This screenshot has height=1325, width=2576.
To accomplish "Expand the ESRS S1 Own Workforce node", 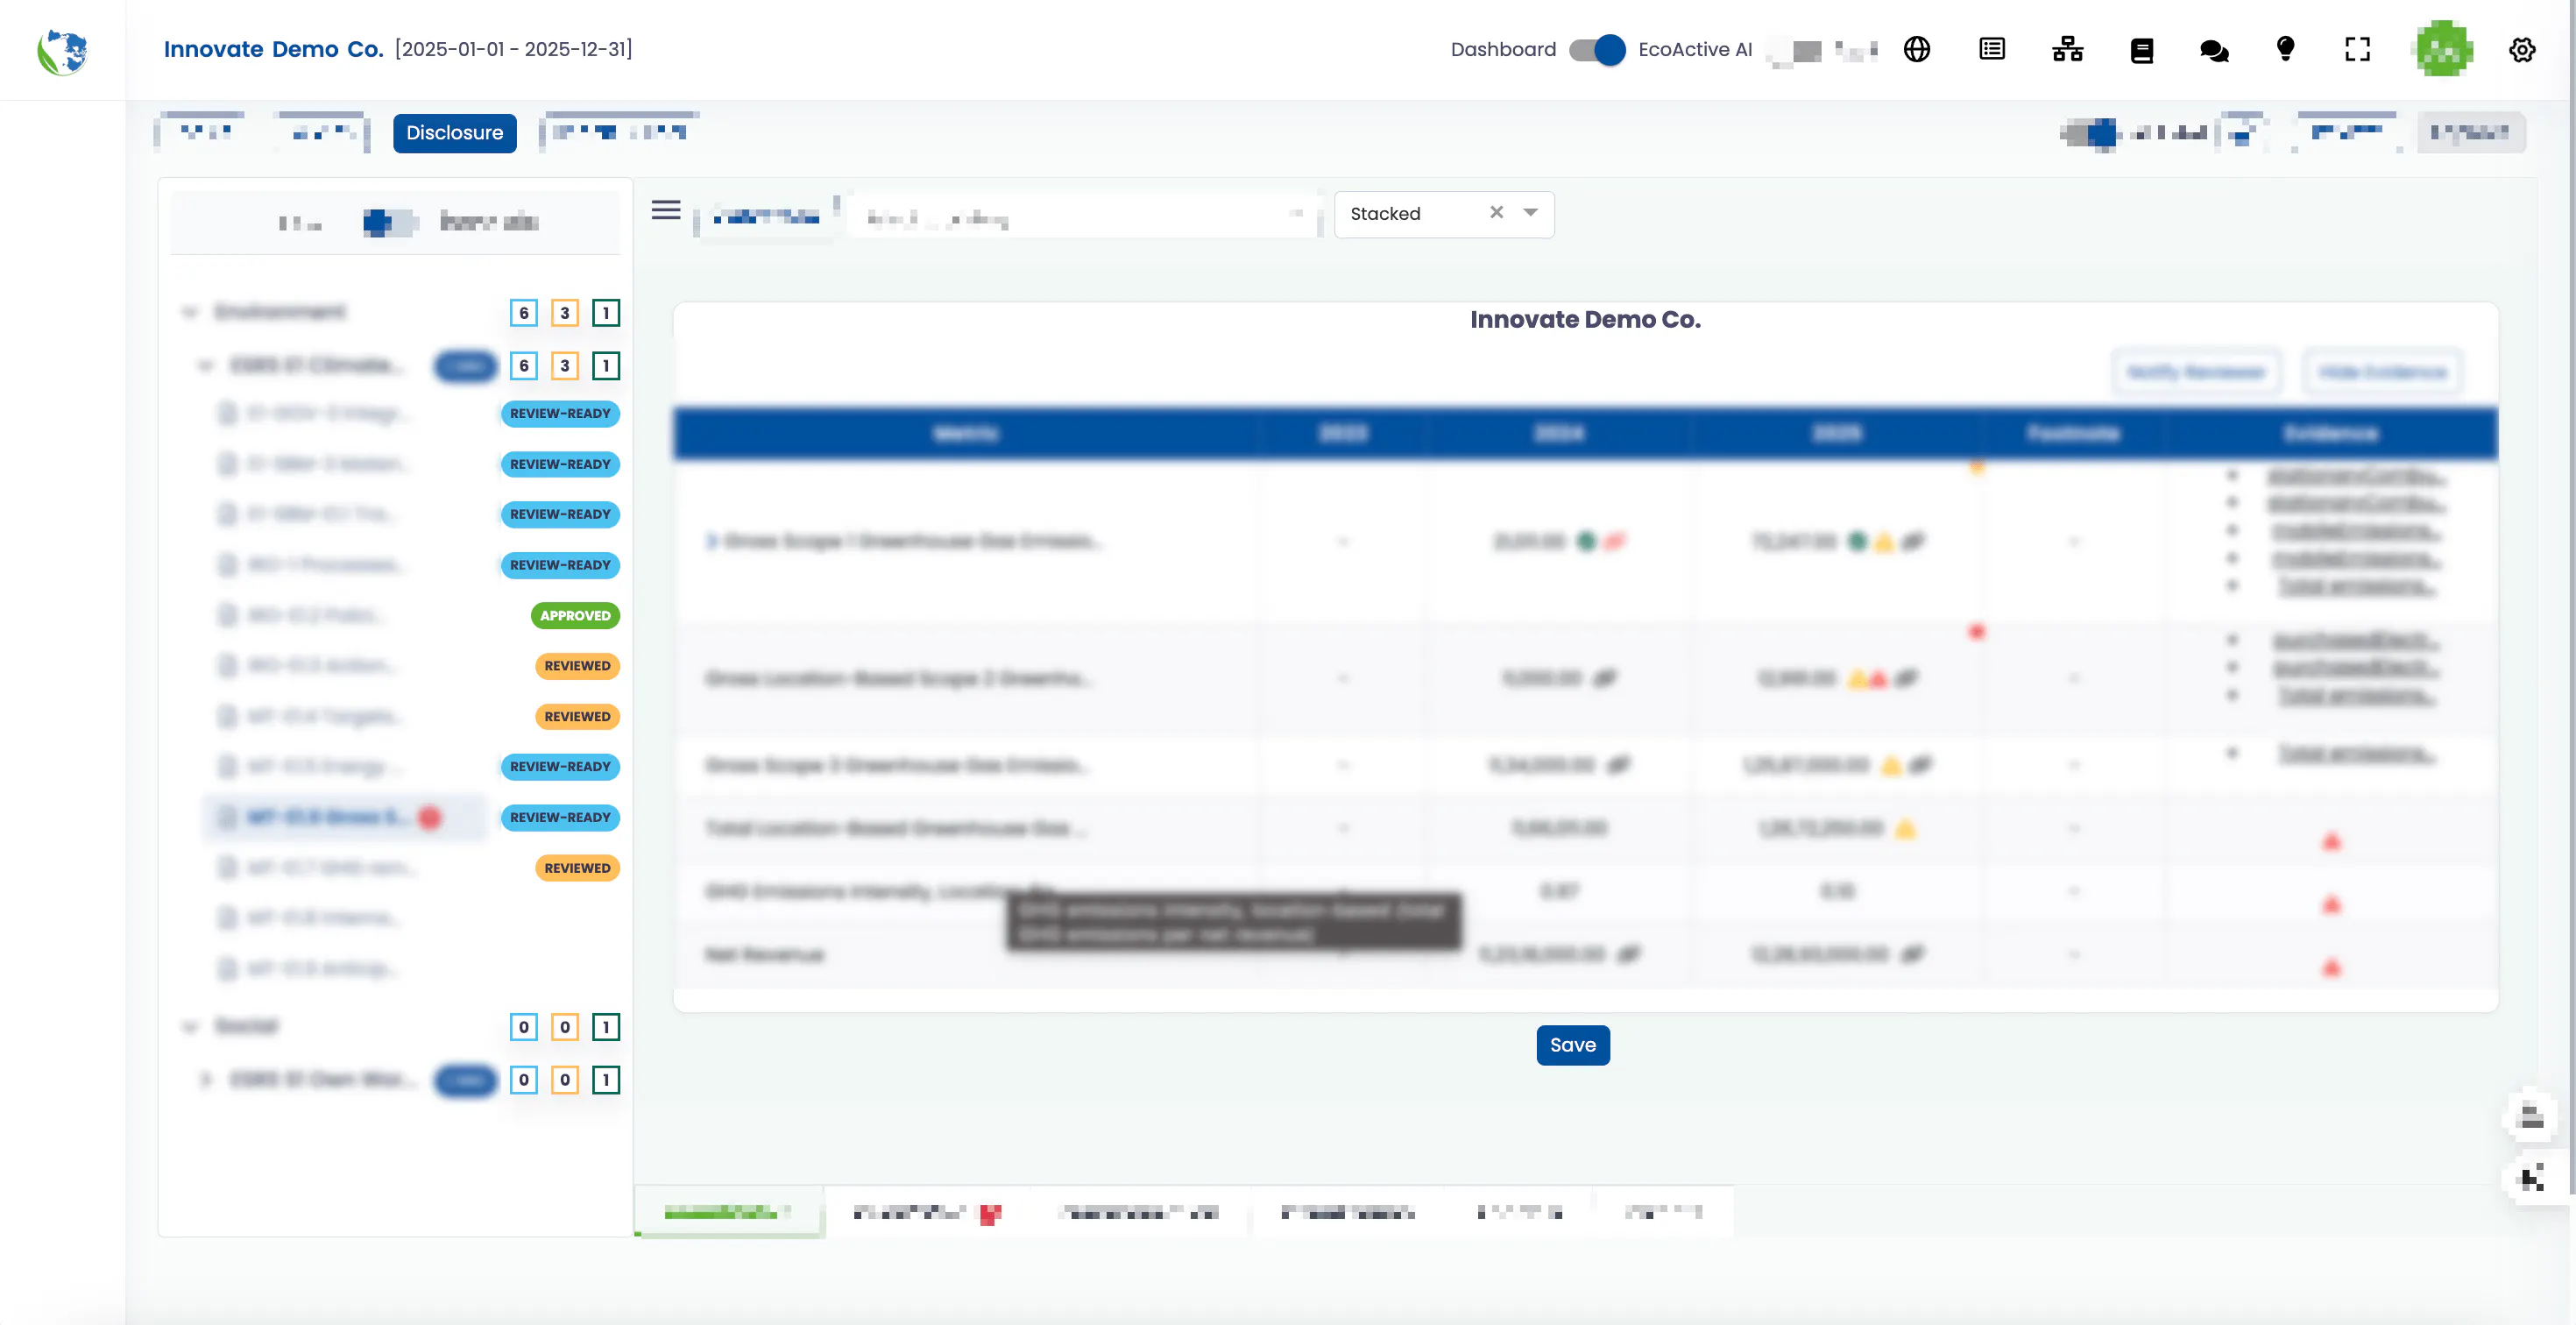I will click(x=206, y=1079).
